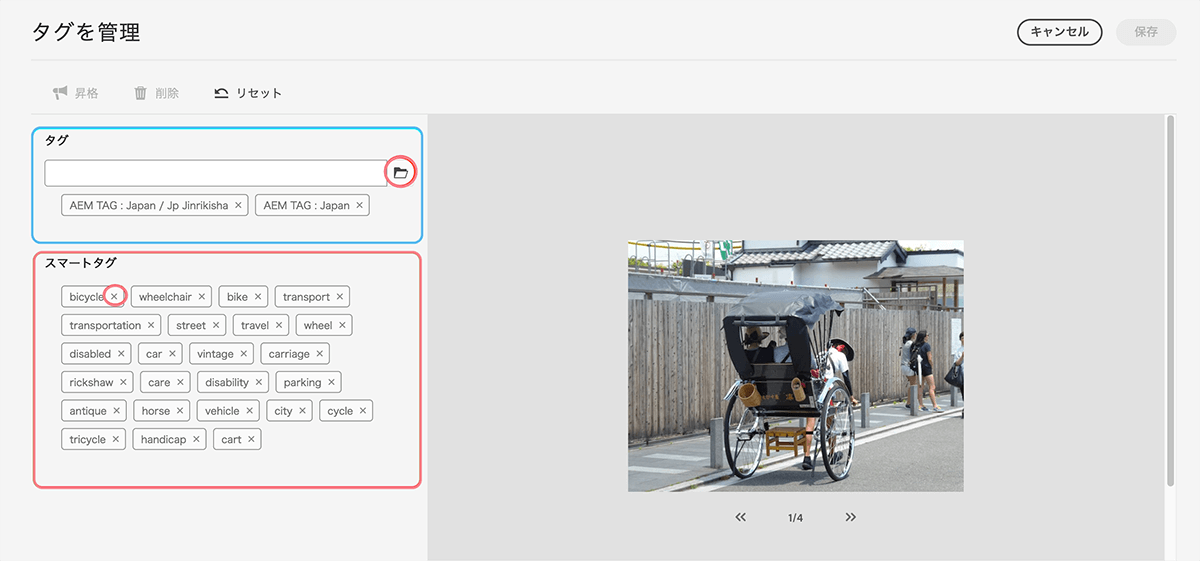1200x561 pixels.
Task: Click the リセット reset toolbar item
Action: pyautogui.click(x=248, y=93)
